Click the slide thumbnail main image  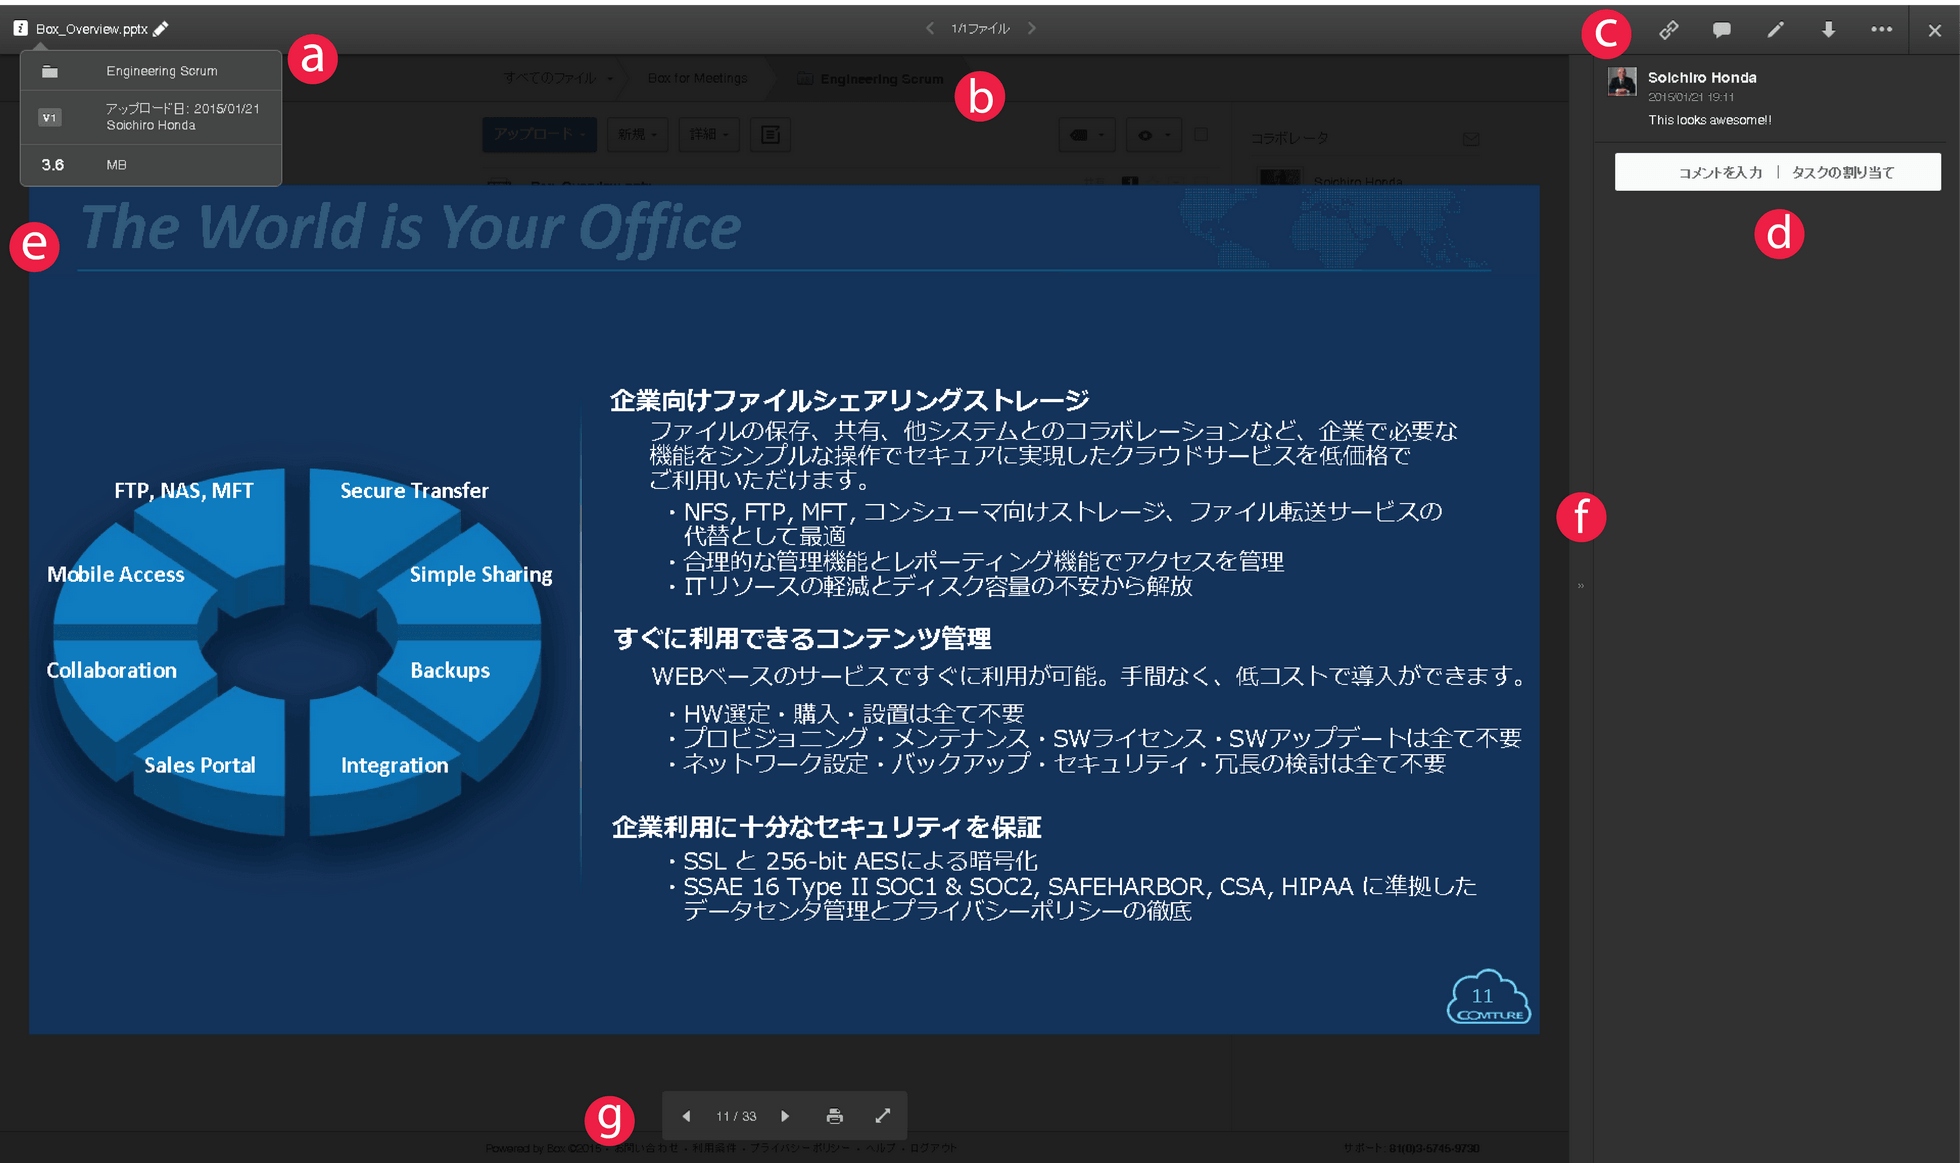784,609
